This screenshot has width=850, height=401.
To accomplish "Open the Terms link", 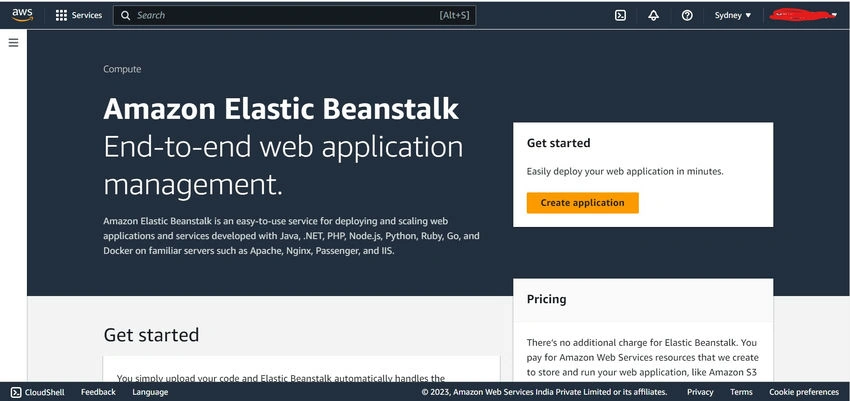I will pos(741,392).
